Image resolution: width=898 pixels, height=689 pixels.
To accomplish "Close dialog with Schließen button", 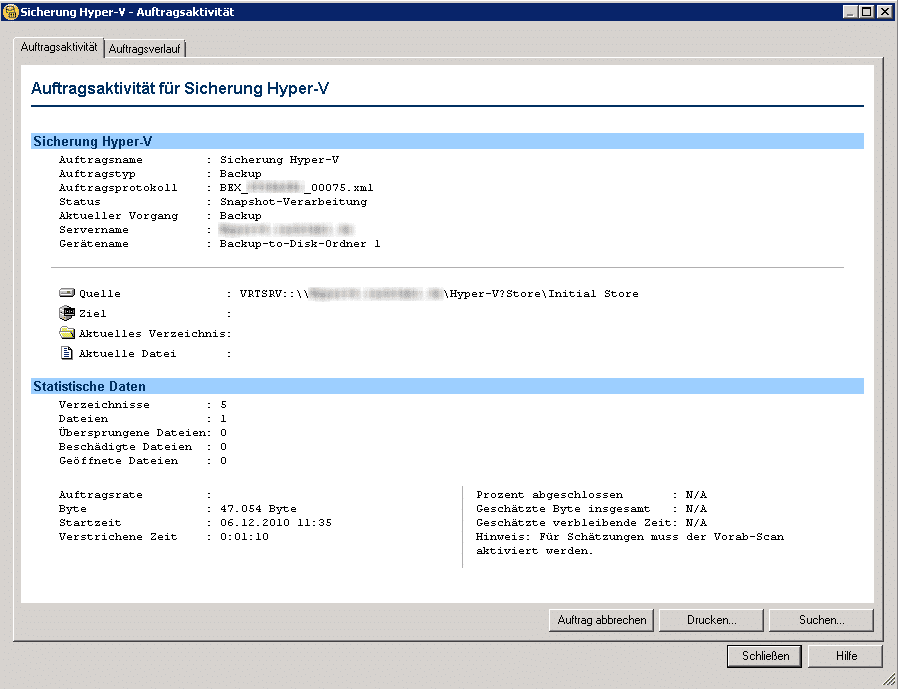I will (x=765, y=656).
